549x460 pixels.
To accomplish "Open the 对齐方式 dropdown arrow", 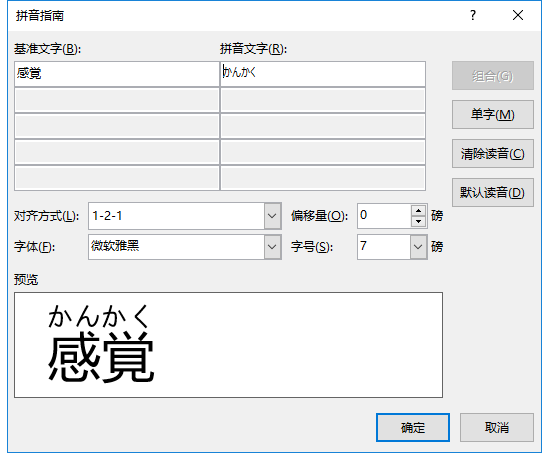I will (x=272, y=216).
